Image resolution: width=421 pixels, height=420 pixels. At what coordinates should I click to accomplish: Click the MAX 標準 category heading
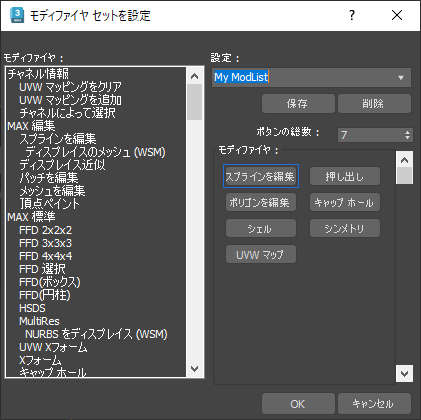[x=31, y=217]
